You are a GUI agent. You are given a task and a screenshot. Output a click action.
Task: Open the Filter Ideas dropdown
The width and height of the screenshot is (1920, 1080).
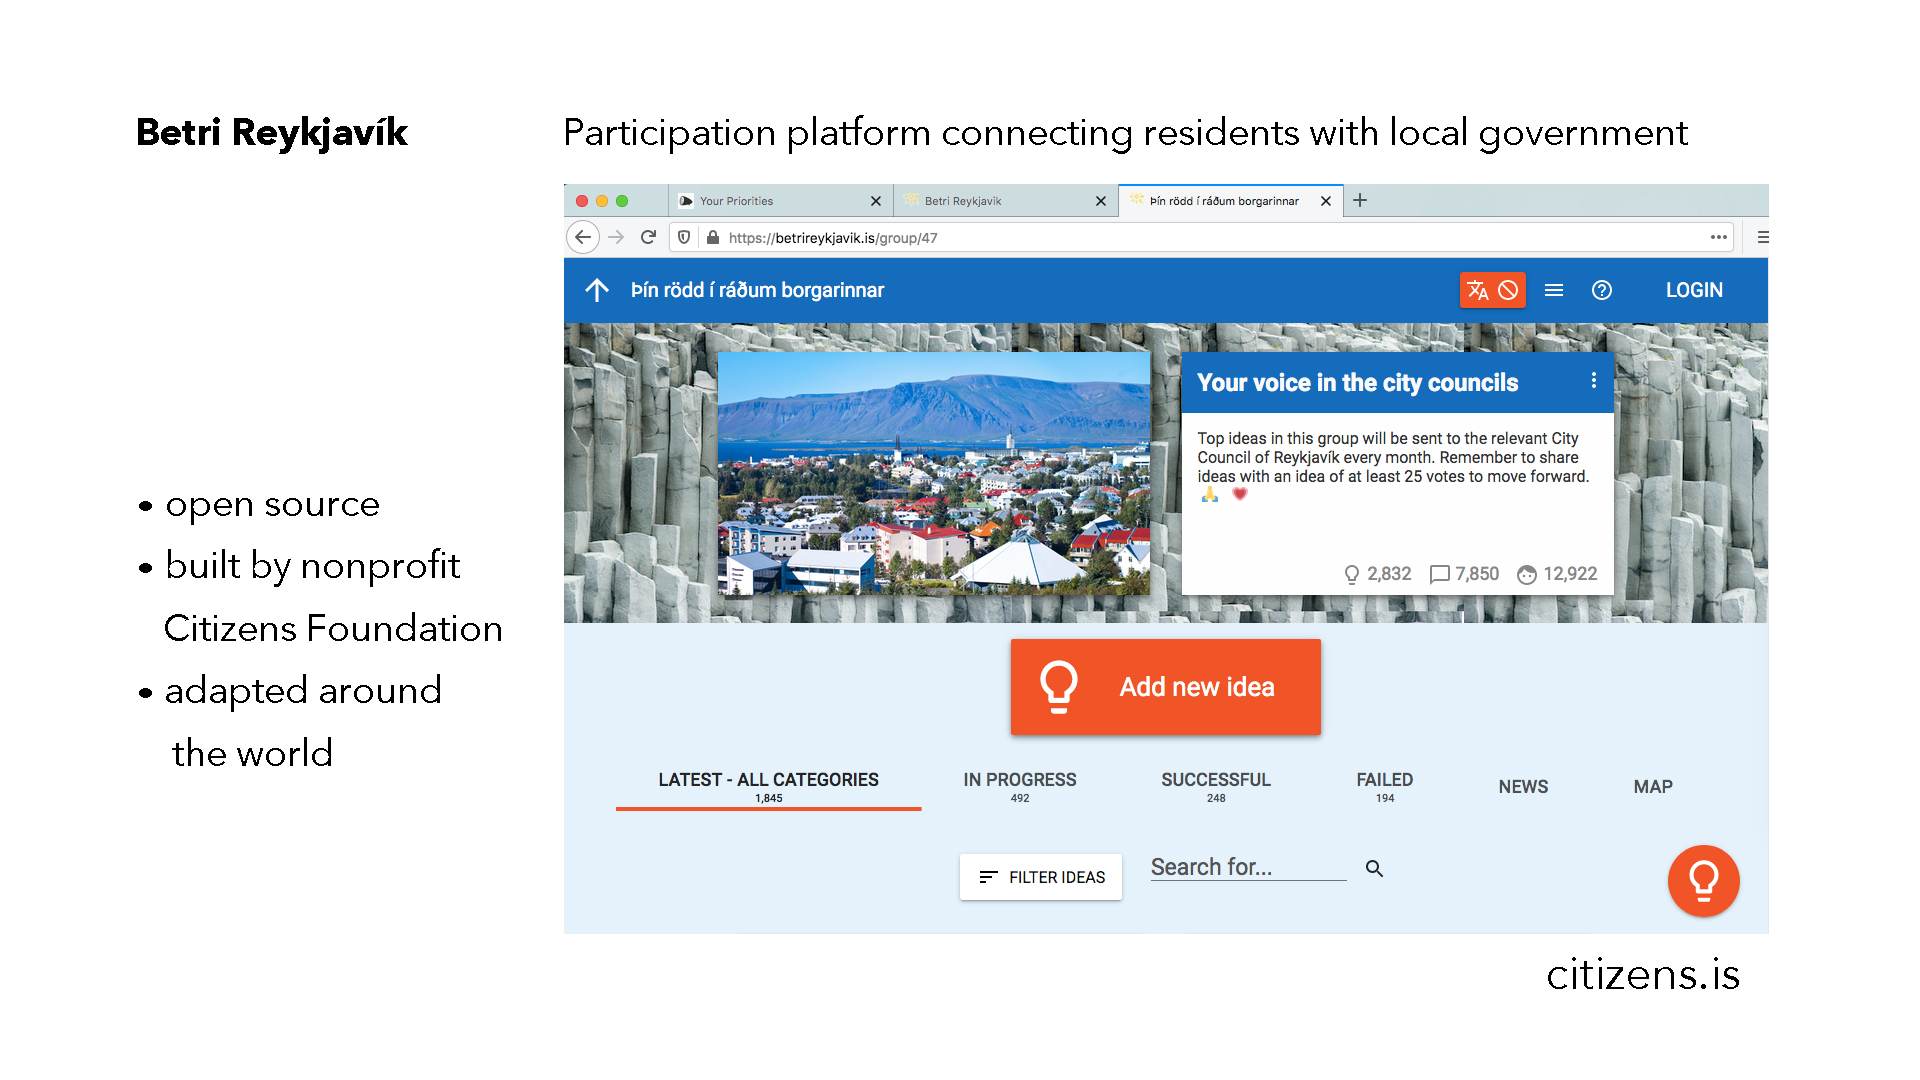pos(1041,877)
